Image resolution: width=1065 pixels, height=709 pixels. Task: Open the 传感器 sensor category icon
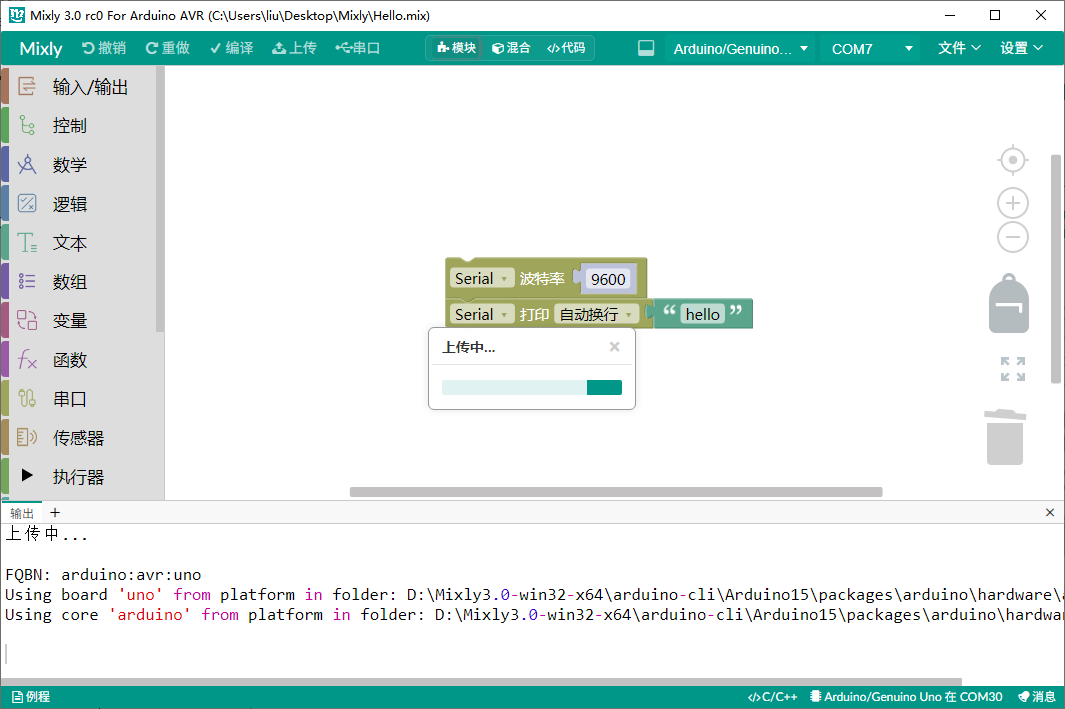(27, 437)
